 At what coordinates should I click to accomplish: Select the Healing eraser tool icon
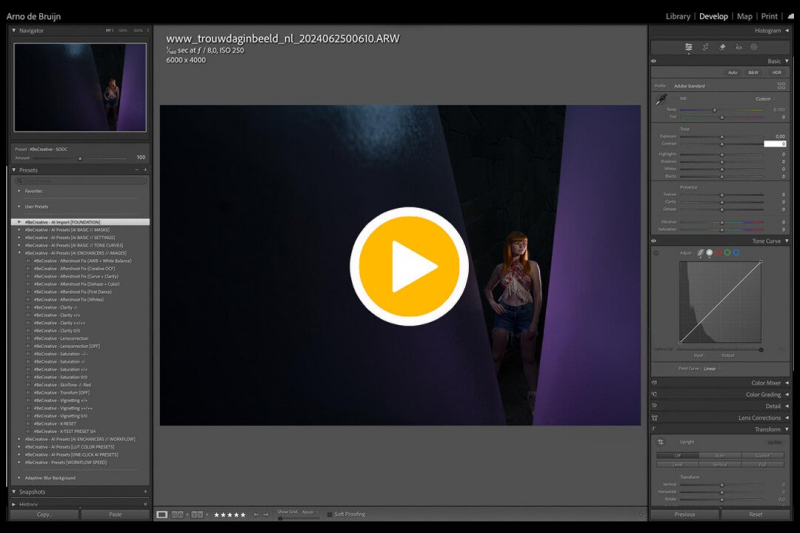pos(722,47)
